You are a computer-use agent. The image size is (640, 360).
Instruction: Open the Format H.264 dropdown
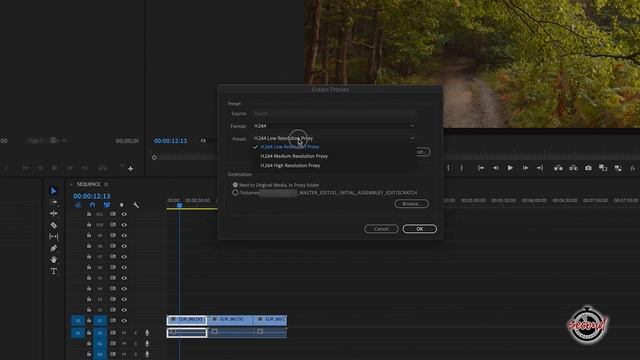click(x=334, y=126)
